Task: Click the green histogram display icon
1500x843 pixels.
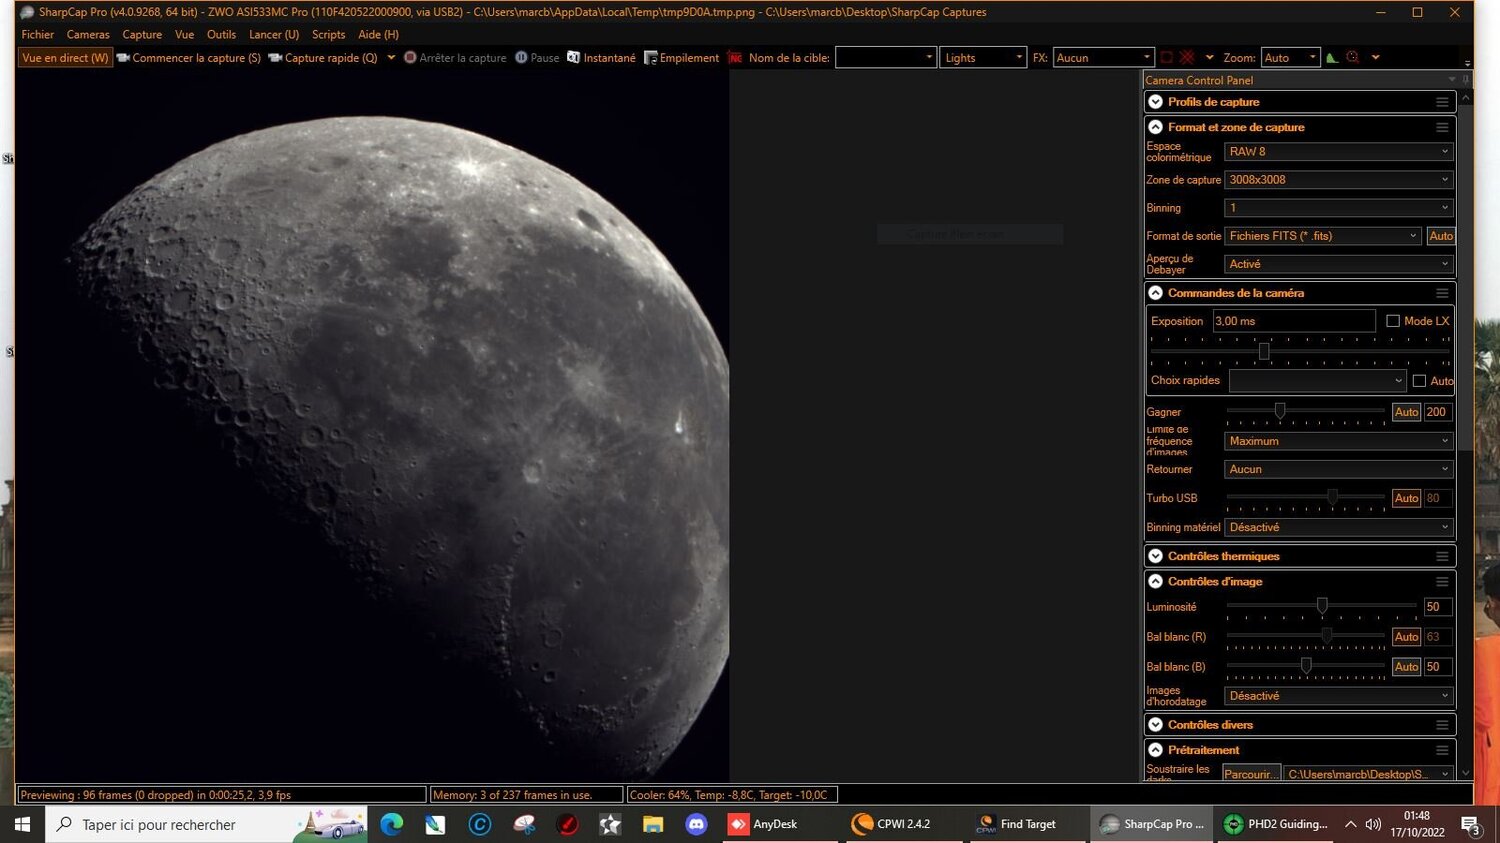Action: [x=1333, y=57]
